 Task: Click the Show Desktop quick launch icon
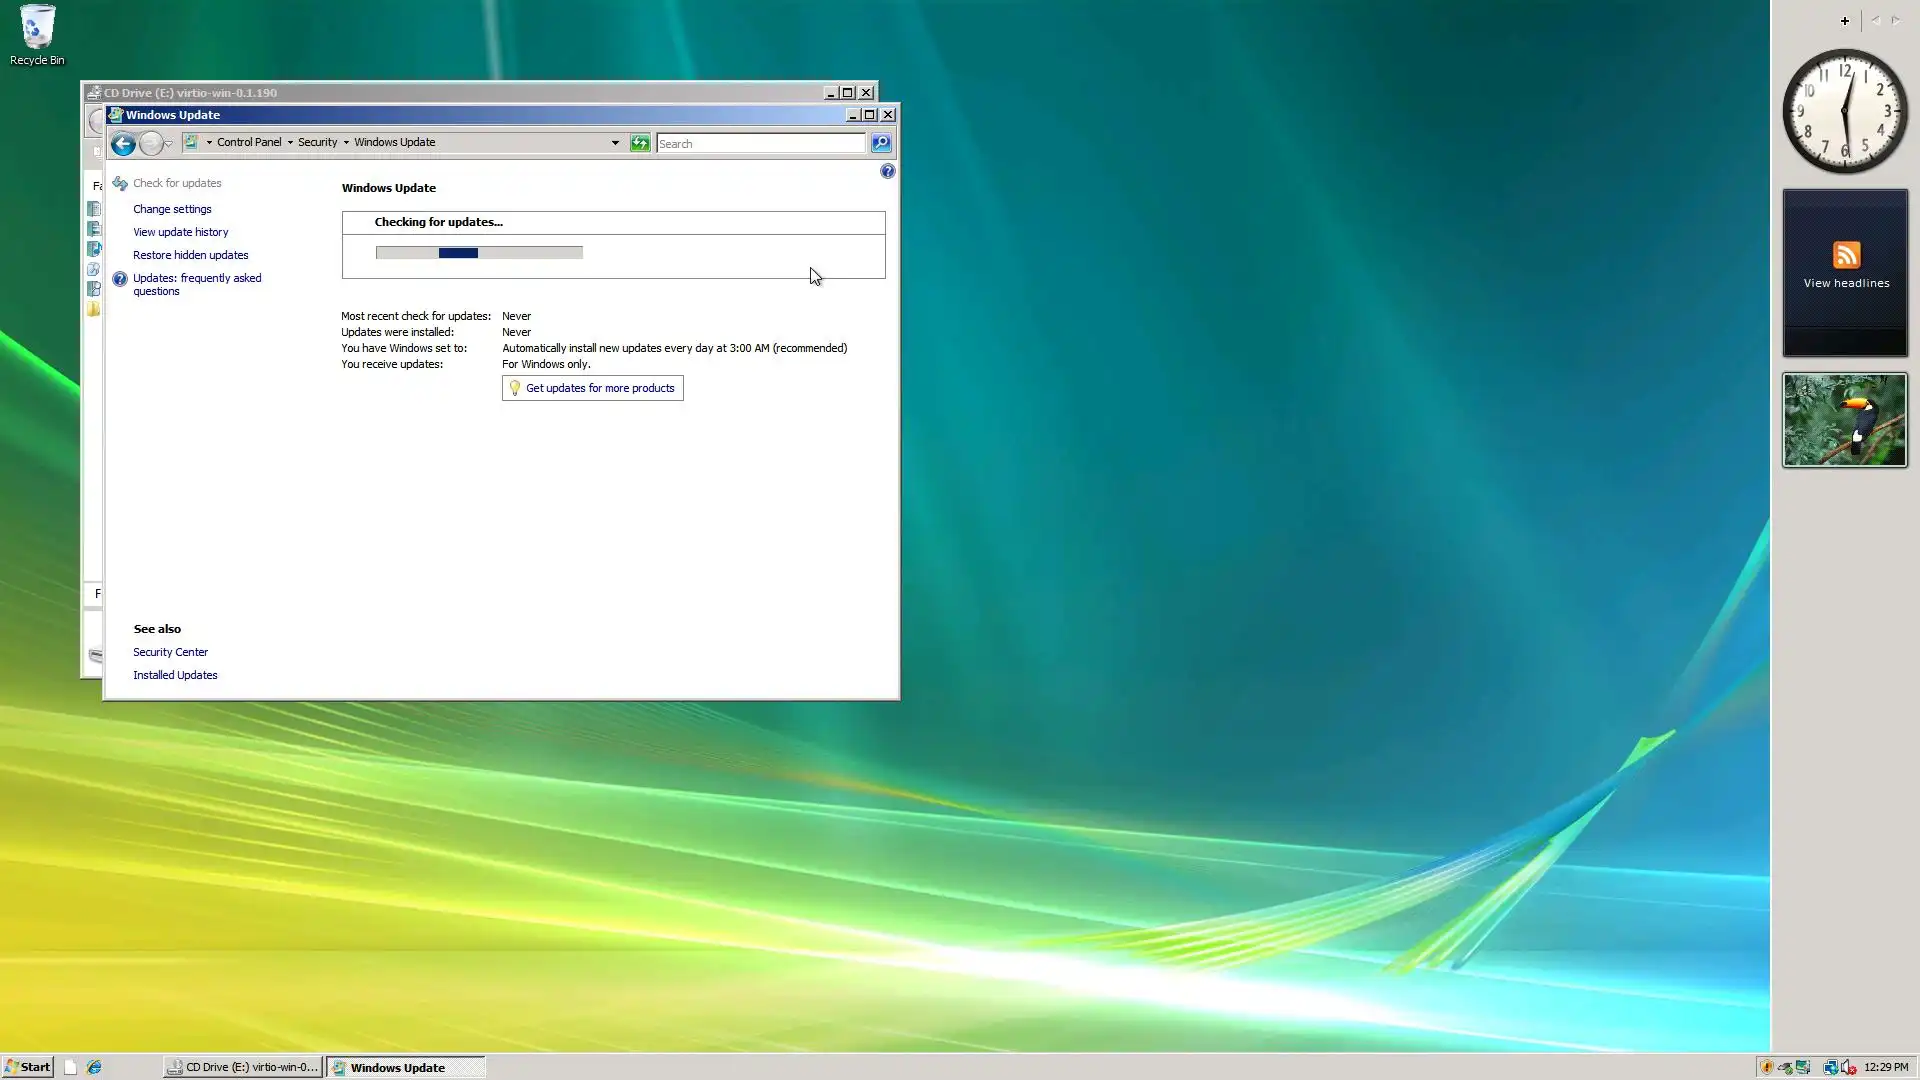[x=70, y=1067]
